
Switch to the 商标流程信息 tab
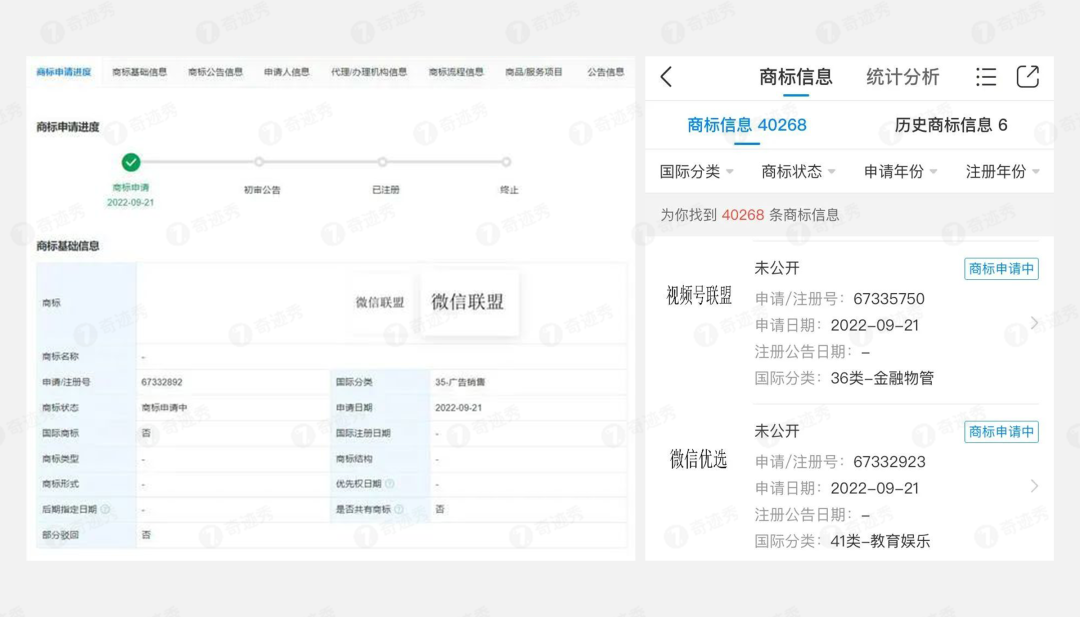[x=455, y=72]
